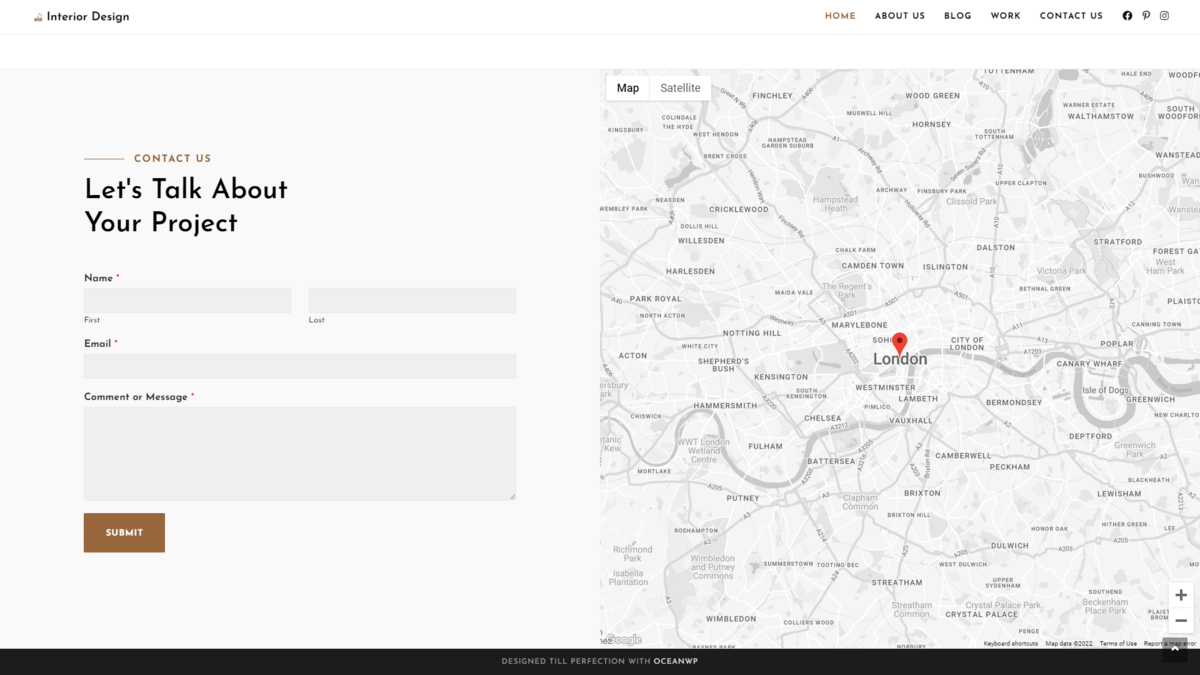
Task: Zoom out the map with minus button
Action: tap(1181, 621)
